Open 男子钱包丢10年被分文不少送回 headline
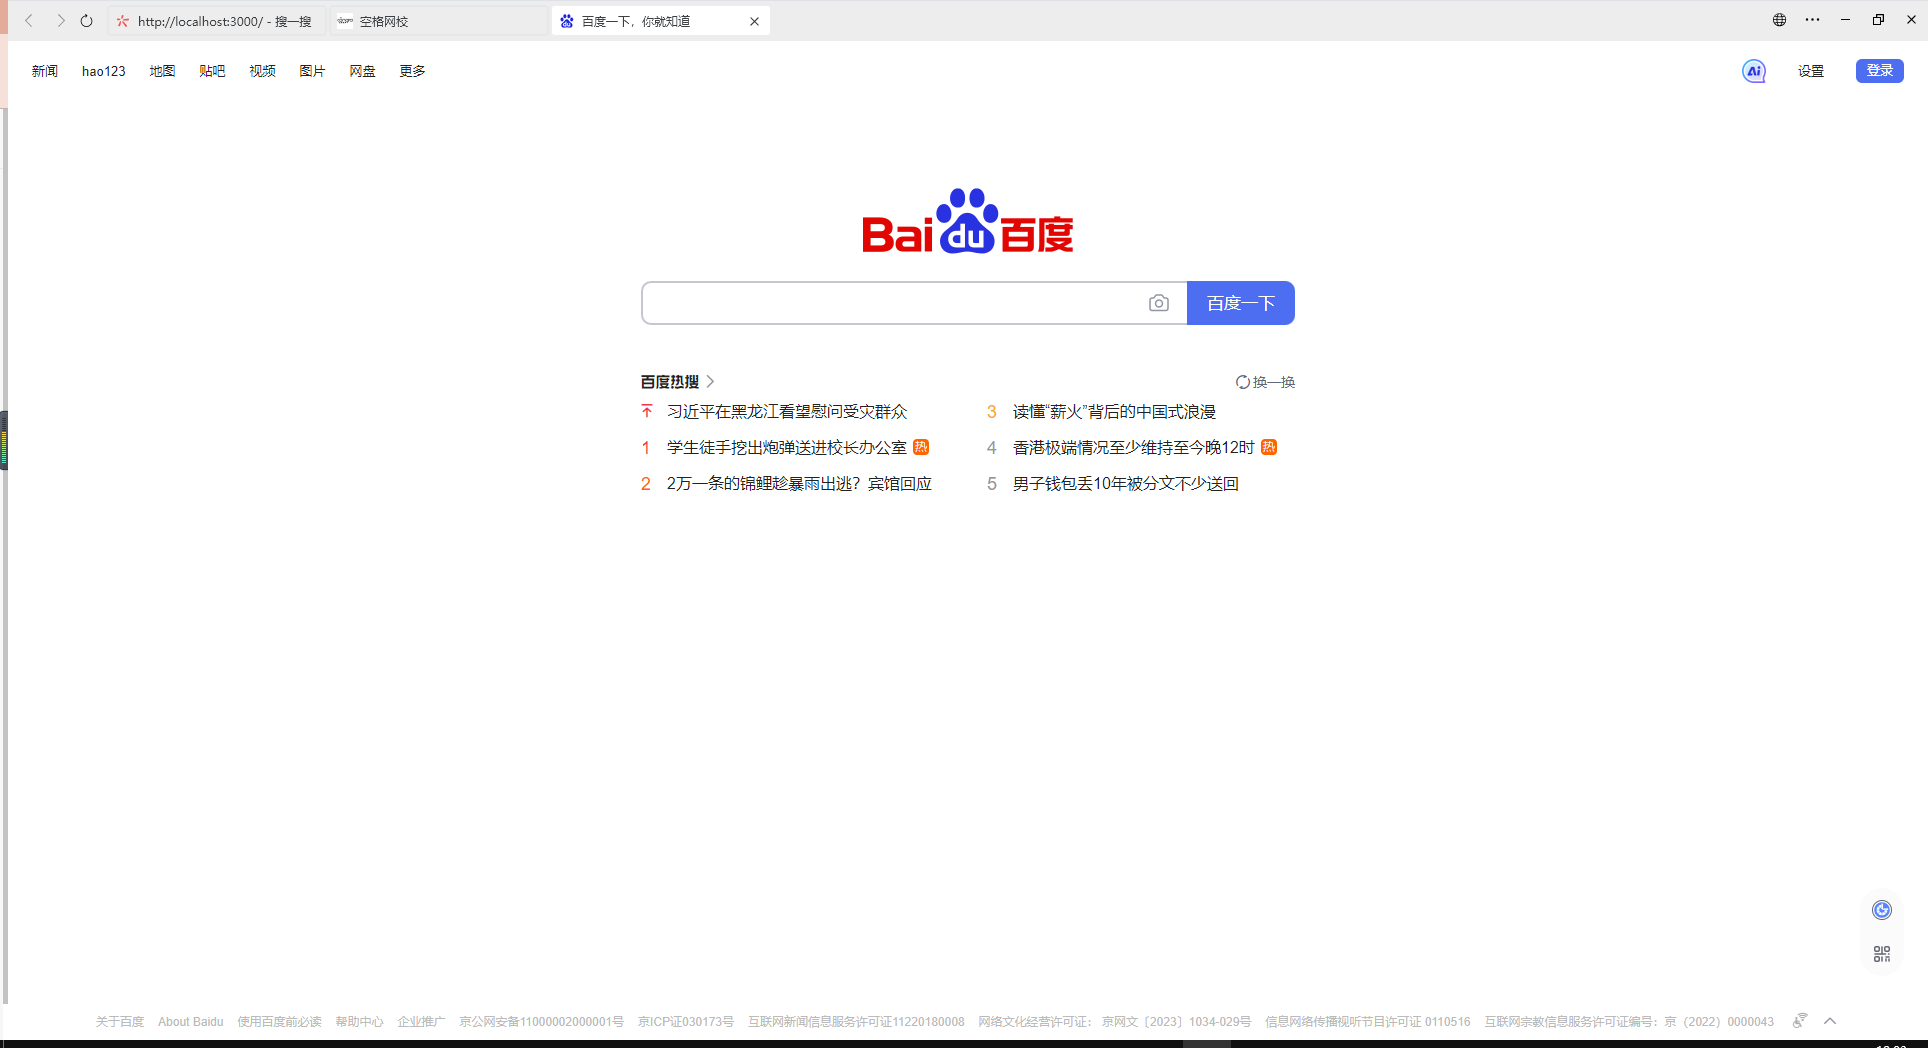Screen dimensions: 1928x1048 point(1125,484)
